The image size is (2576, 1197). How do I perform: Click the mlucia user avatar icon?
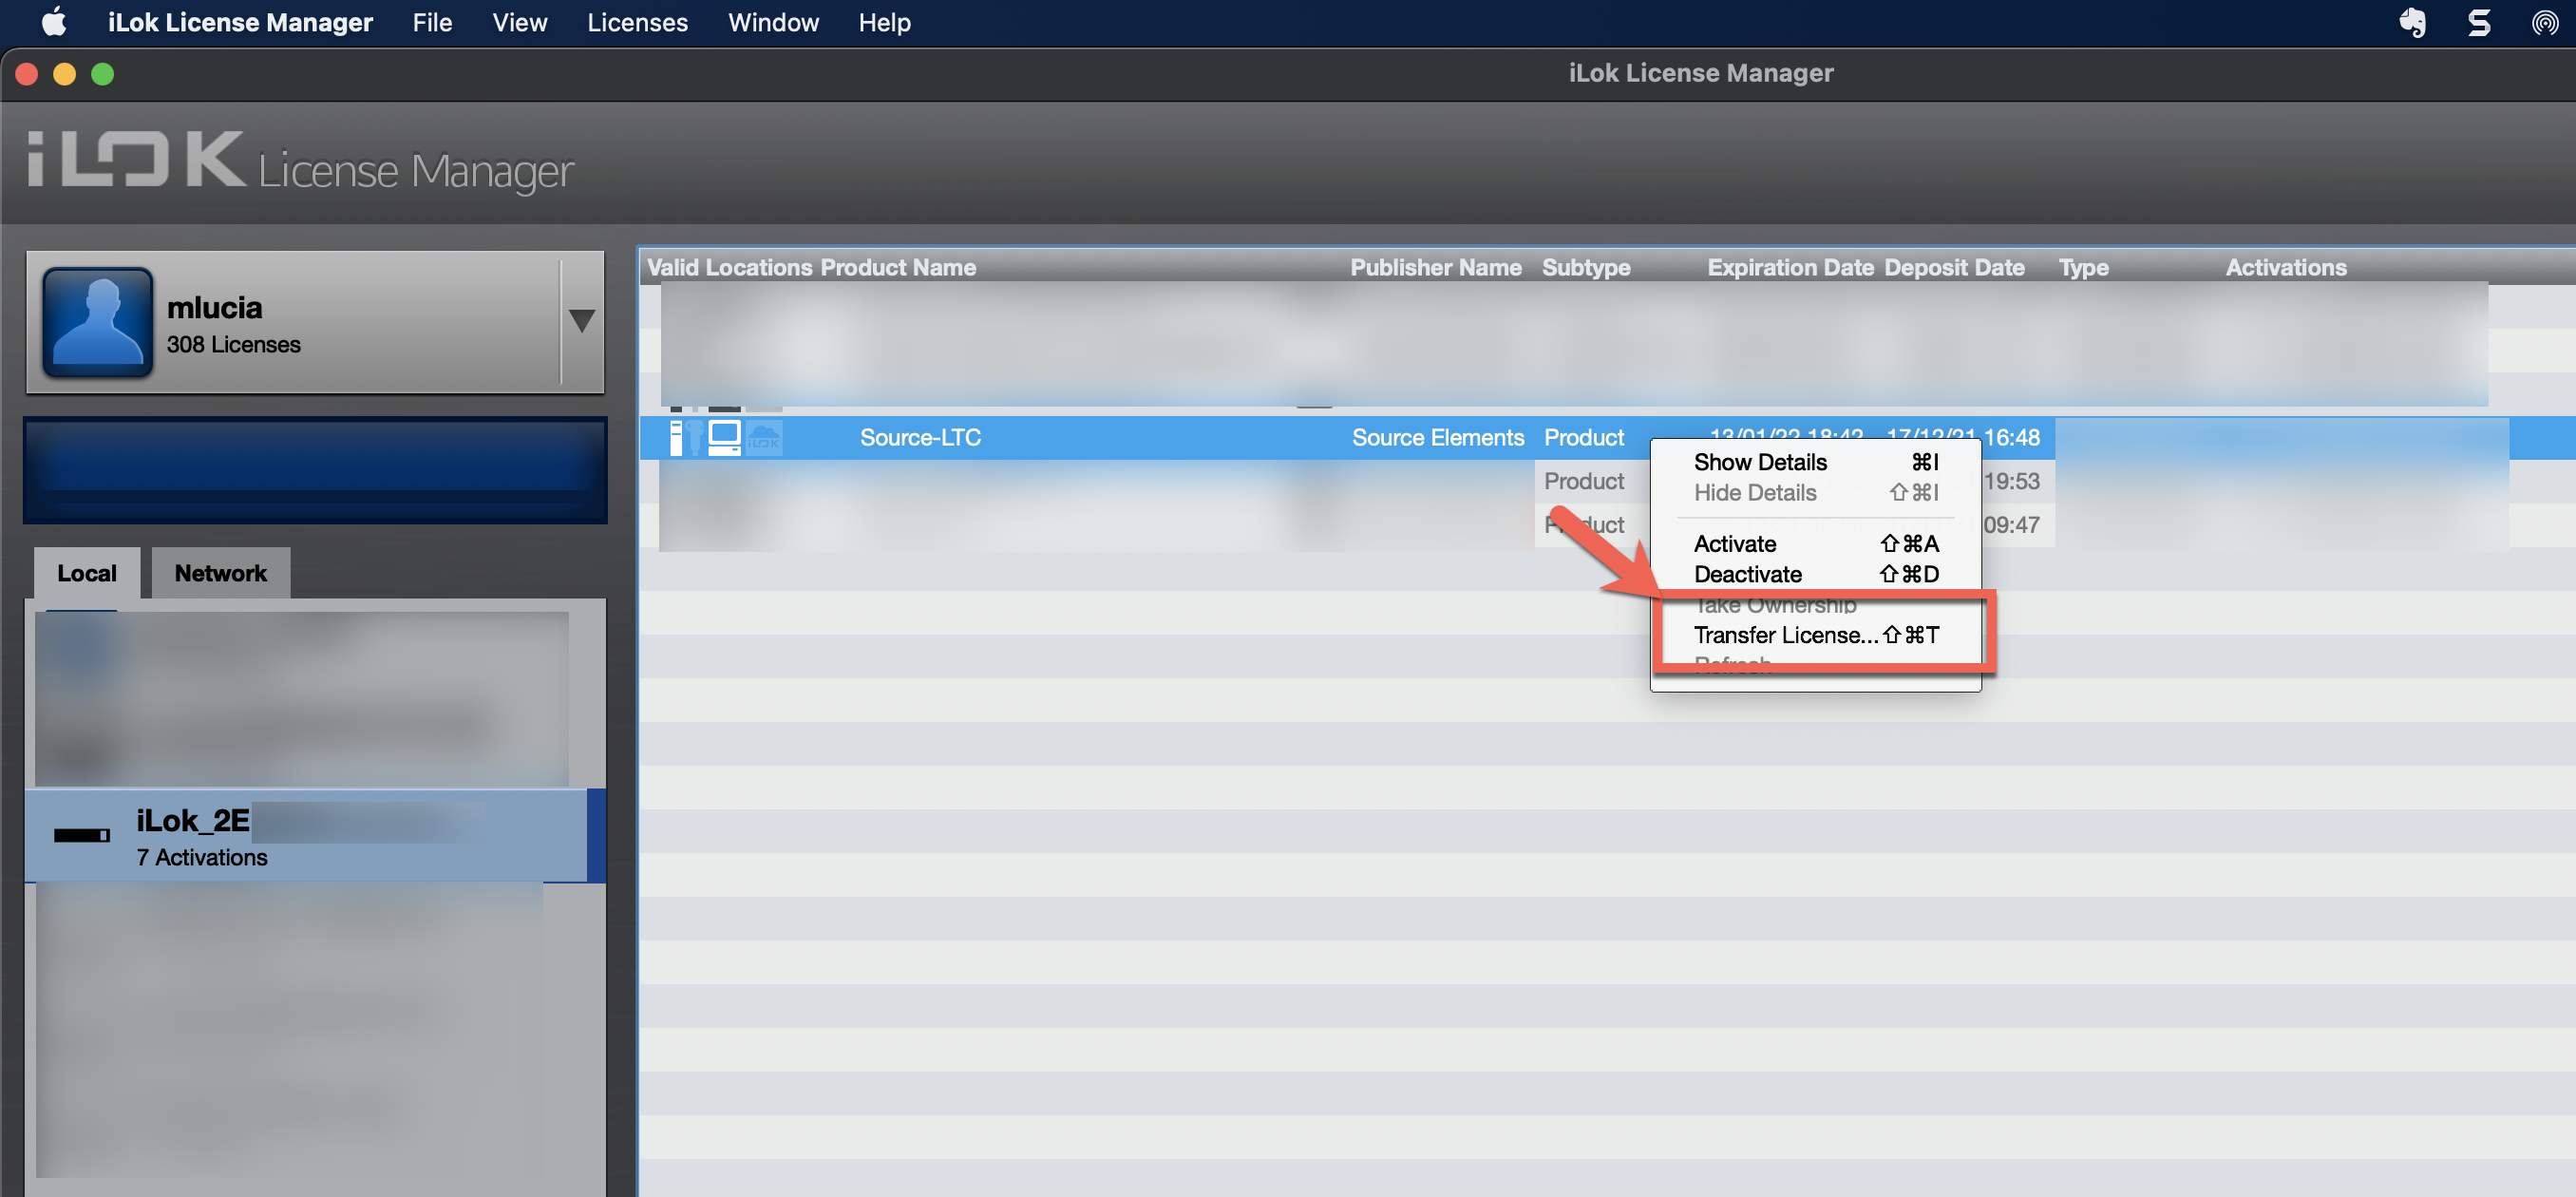98,322
